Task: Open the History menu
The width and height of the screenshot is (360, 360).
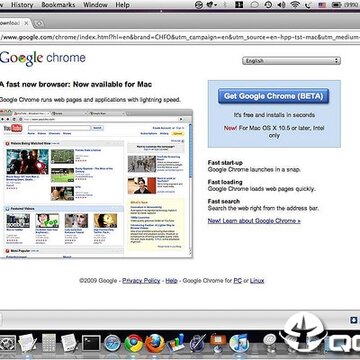Action: point(22,5)
